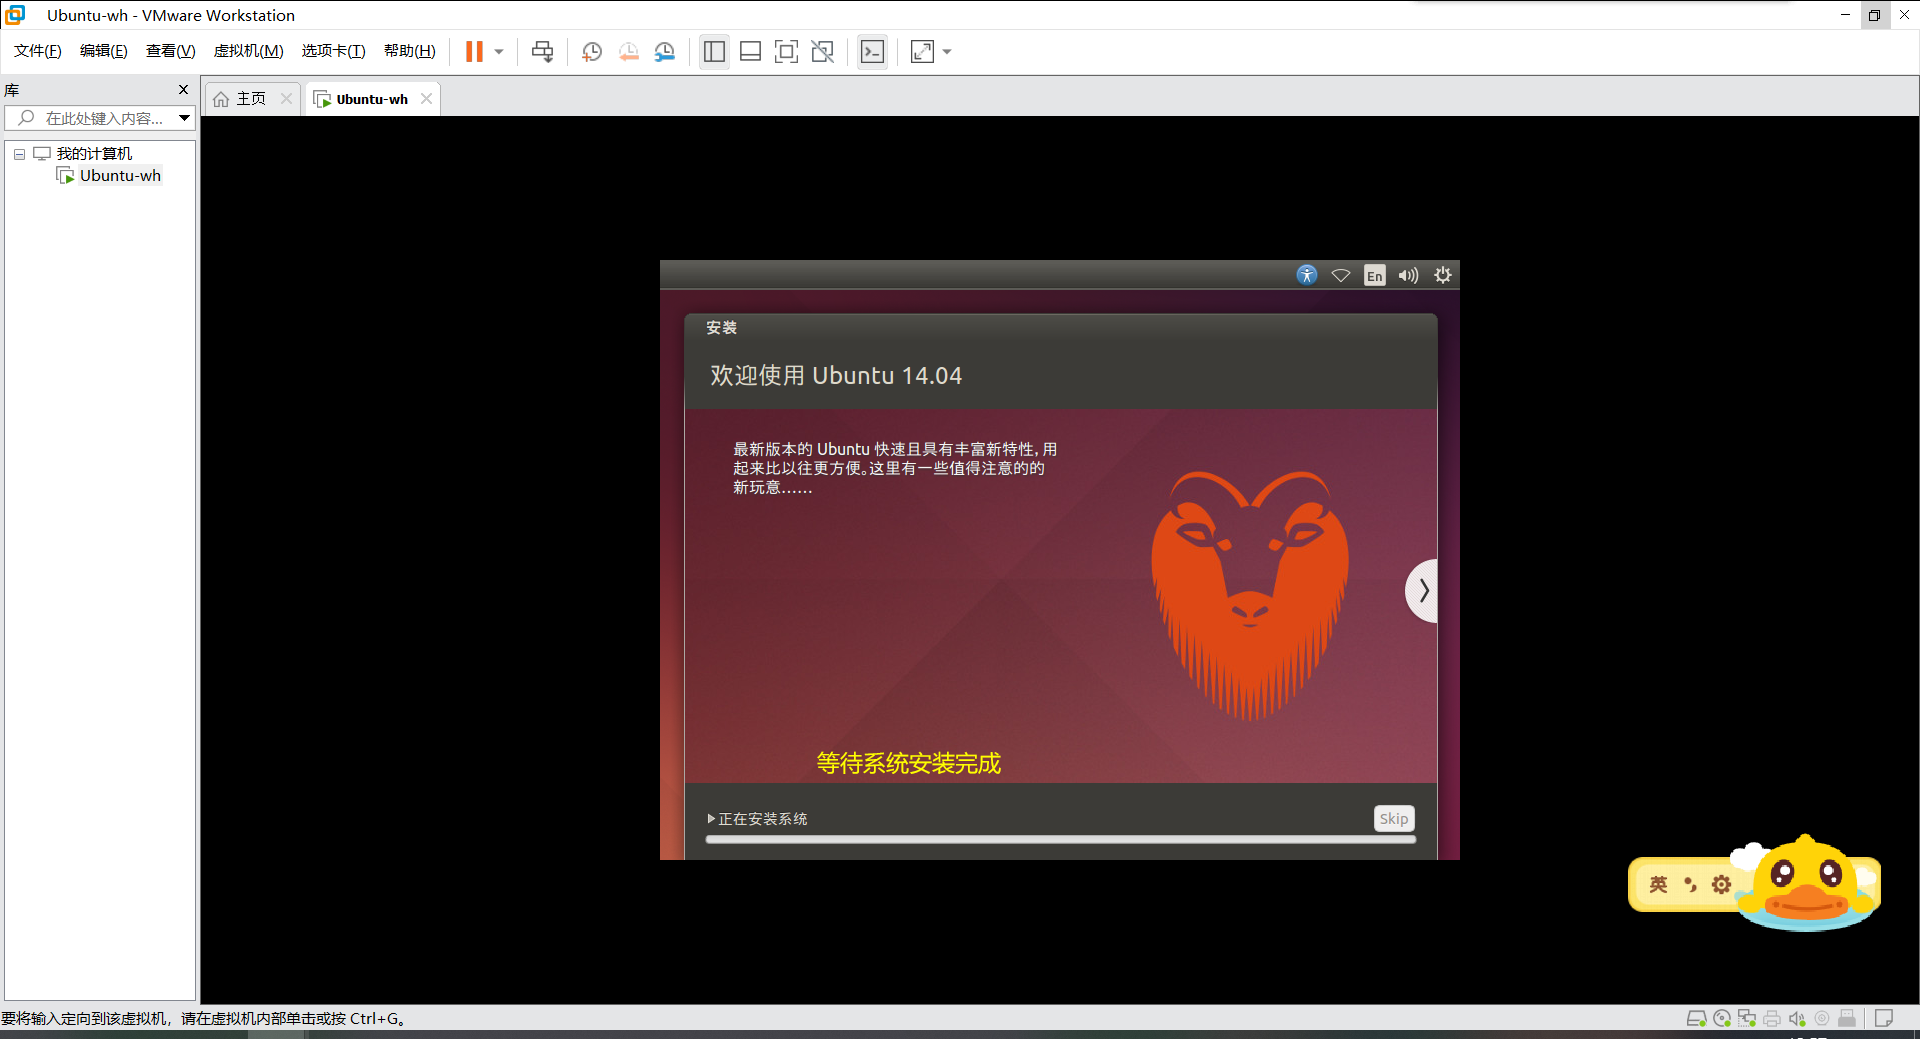
Task: Click the Ubuntu goat slideshow image
Action: tap(1250, 595)
